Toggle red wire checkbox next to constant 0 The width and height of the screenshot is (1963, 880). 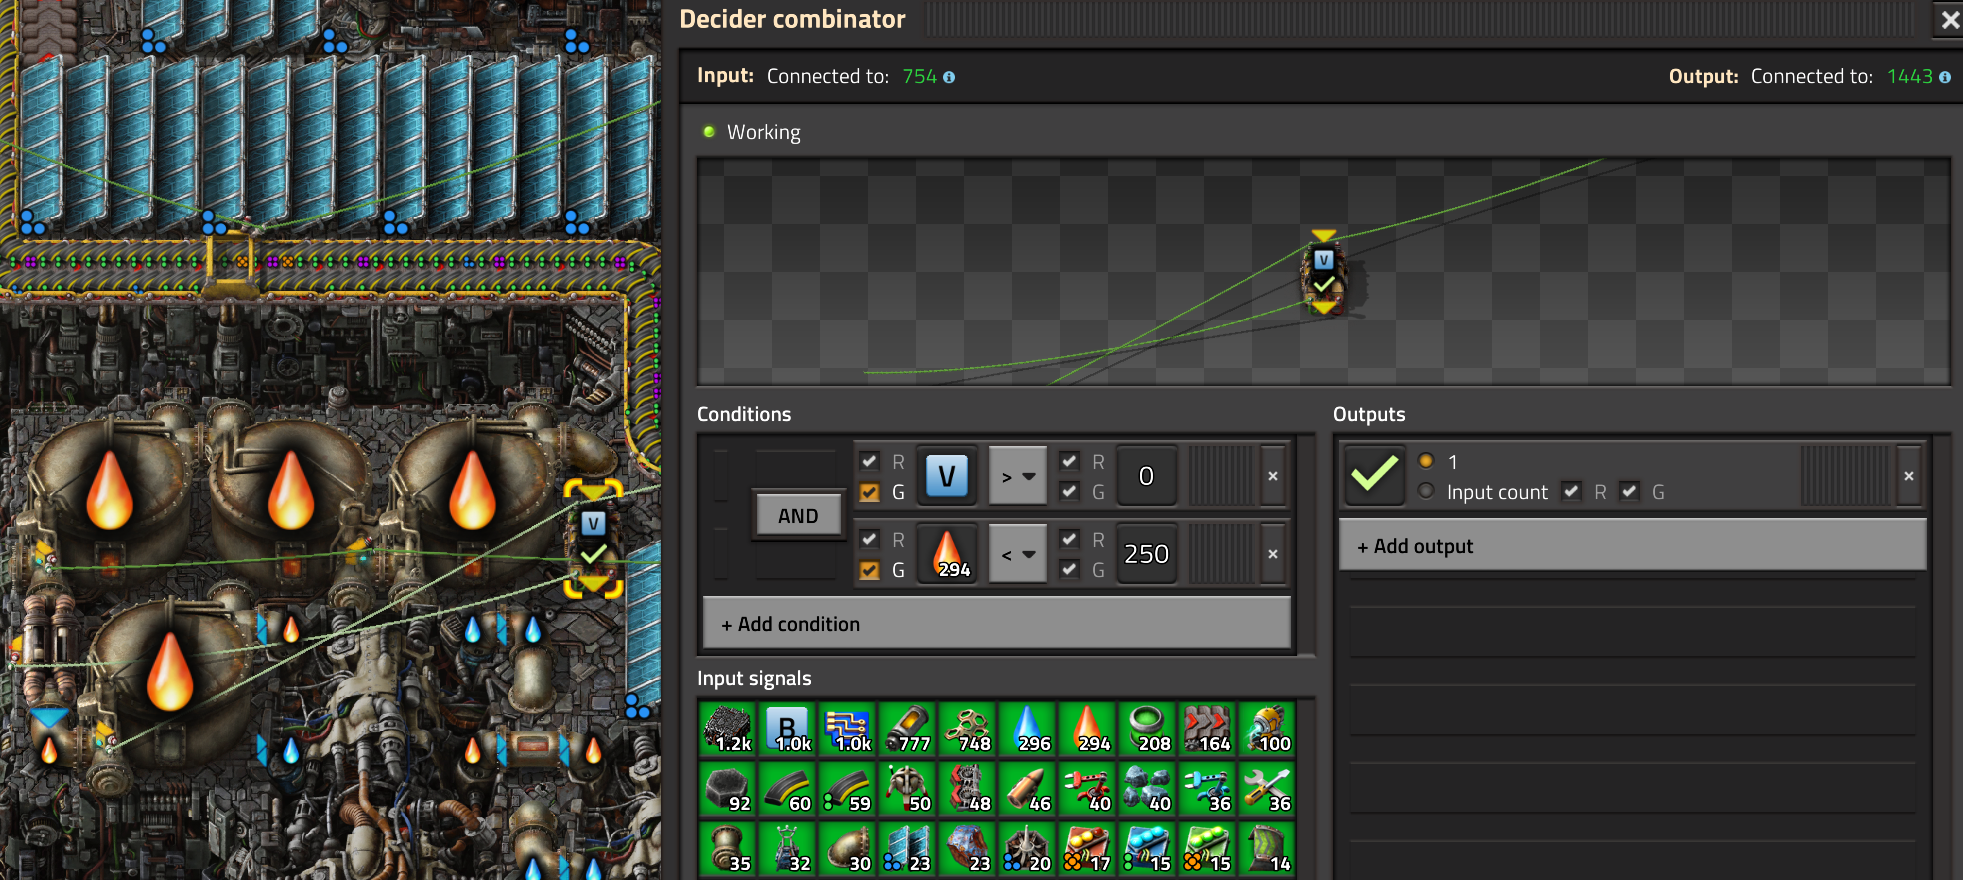[x=1069, y=461]
